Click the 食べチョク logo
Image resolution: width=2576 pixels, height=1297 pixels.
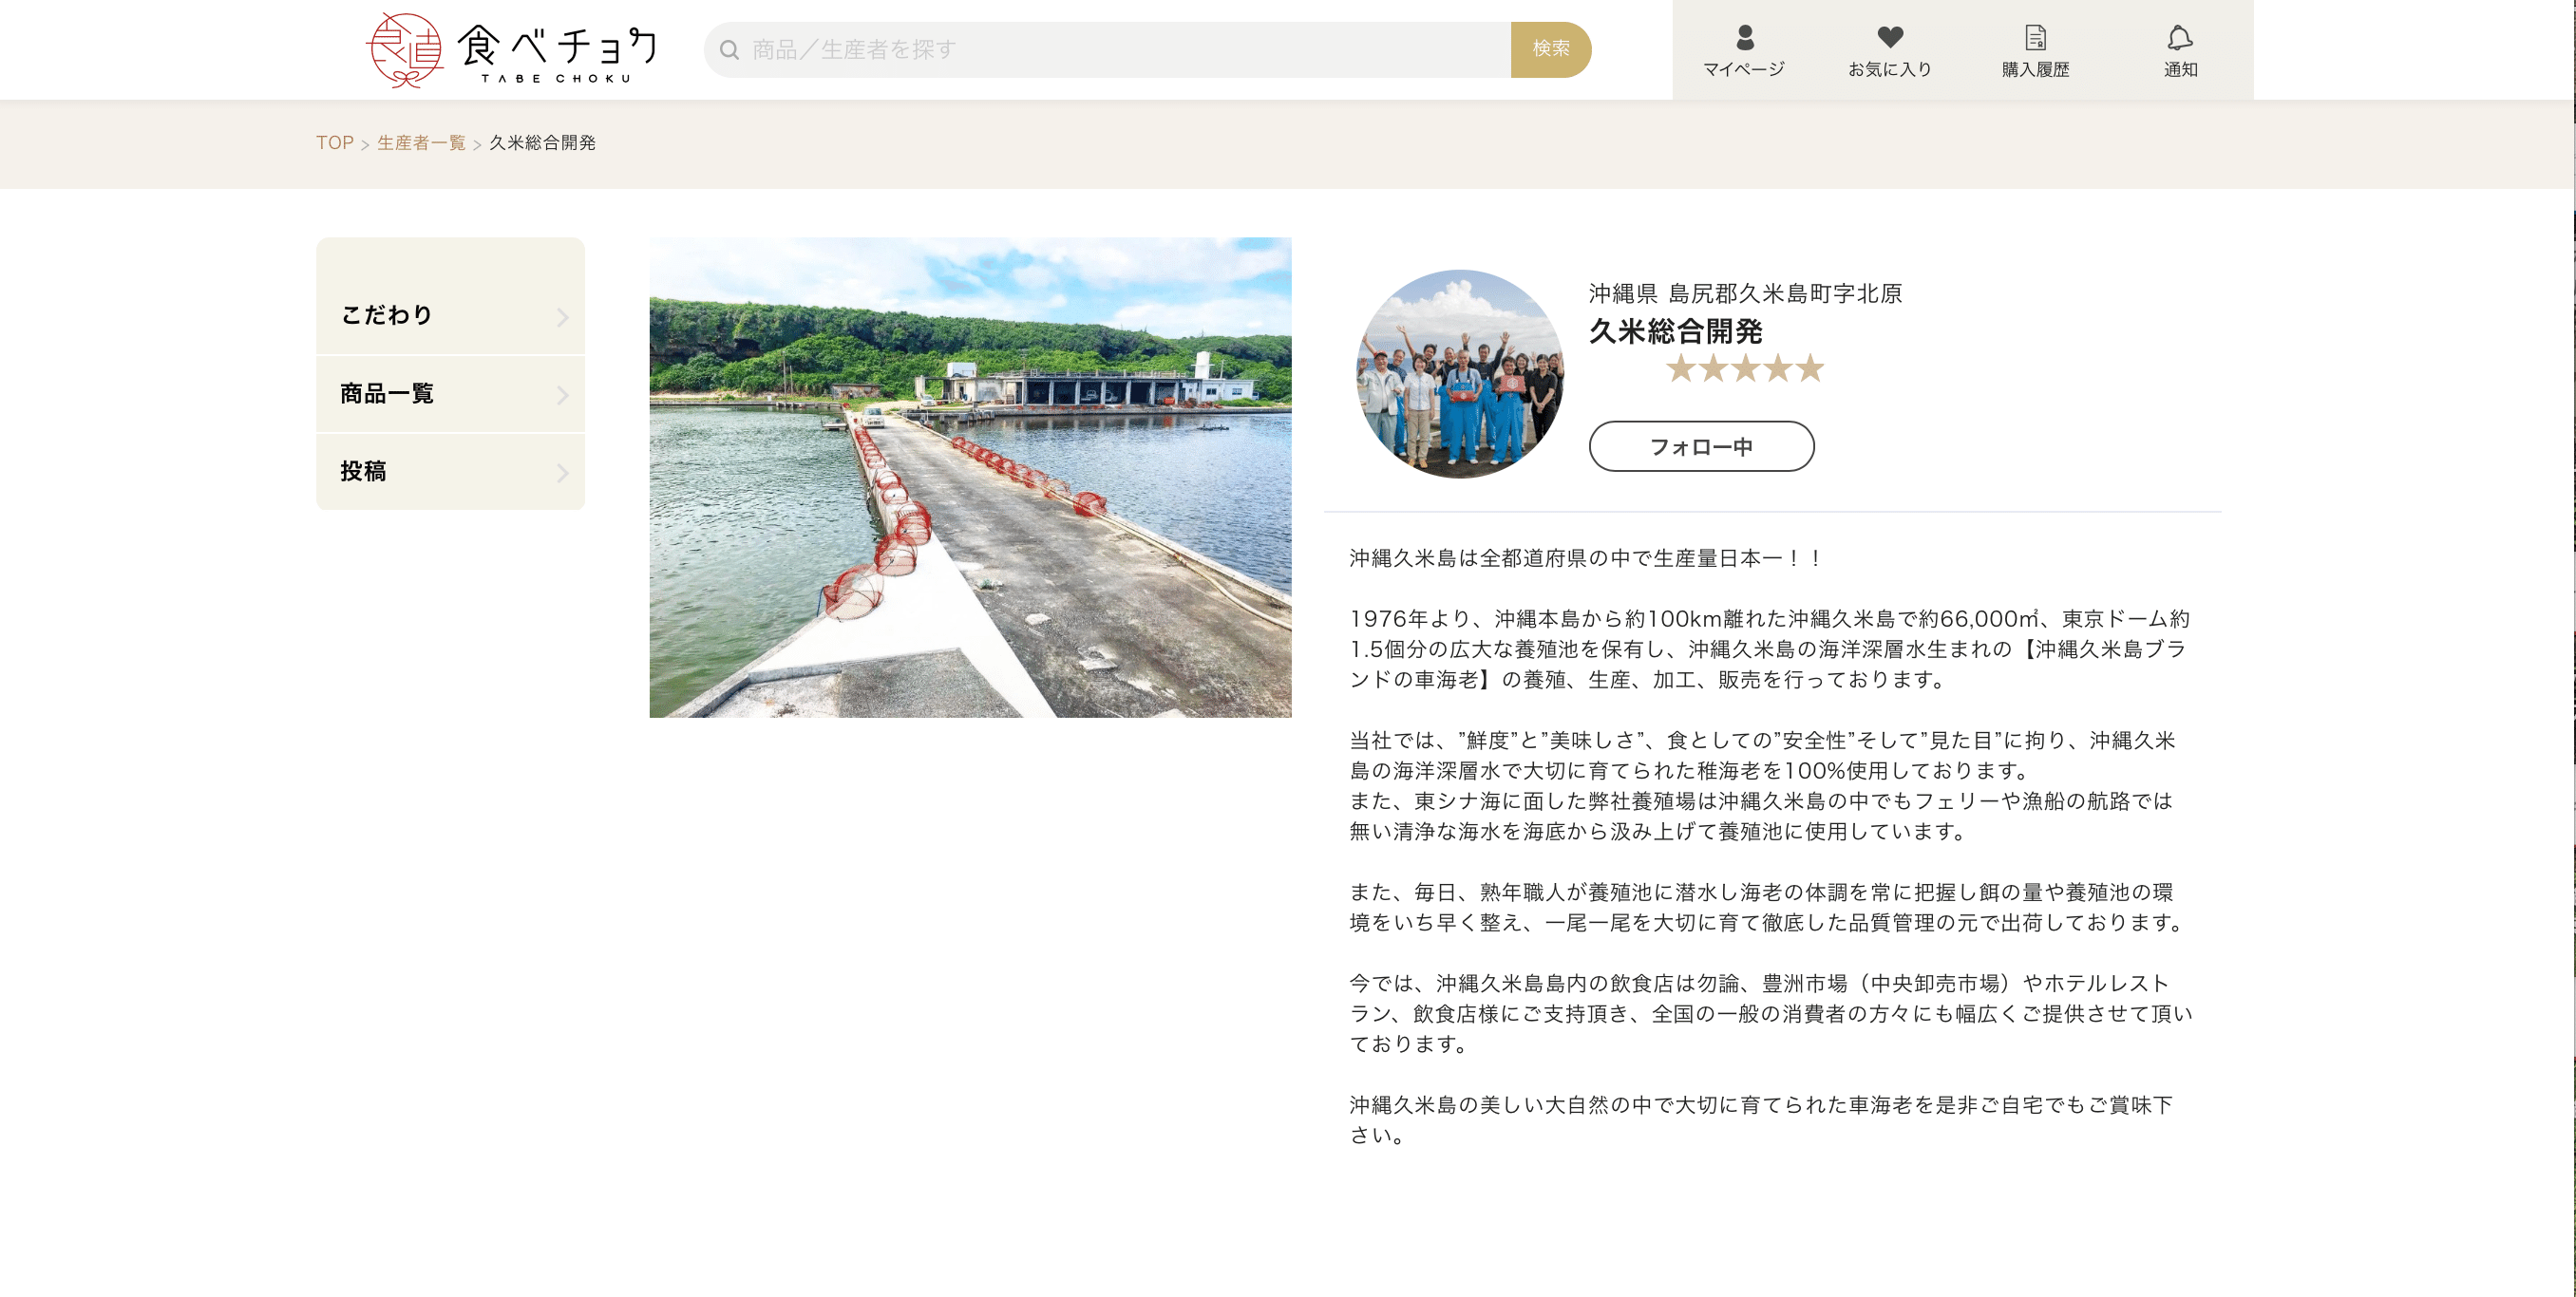pos(560,48)
